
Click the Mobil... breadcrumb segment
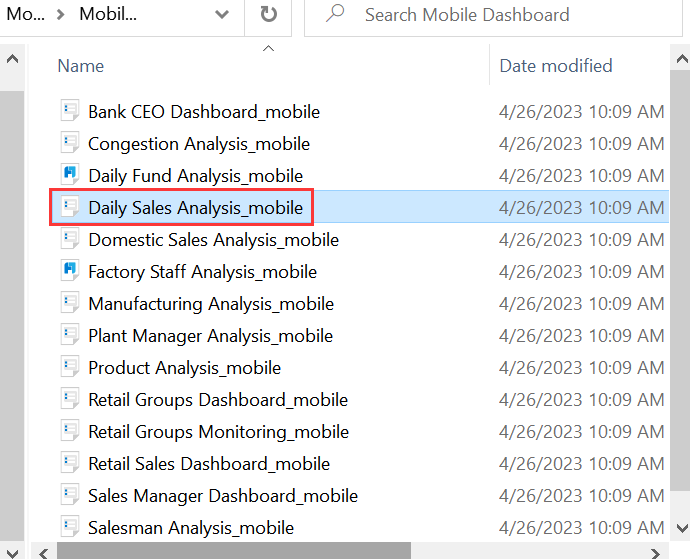(108, 14)
